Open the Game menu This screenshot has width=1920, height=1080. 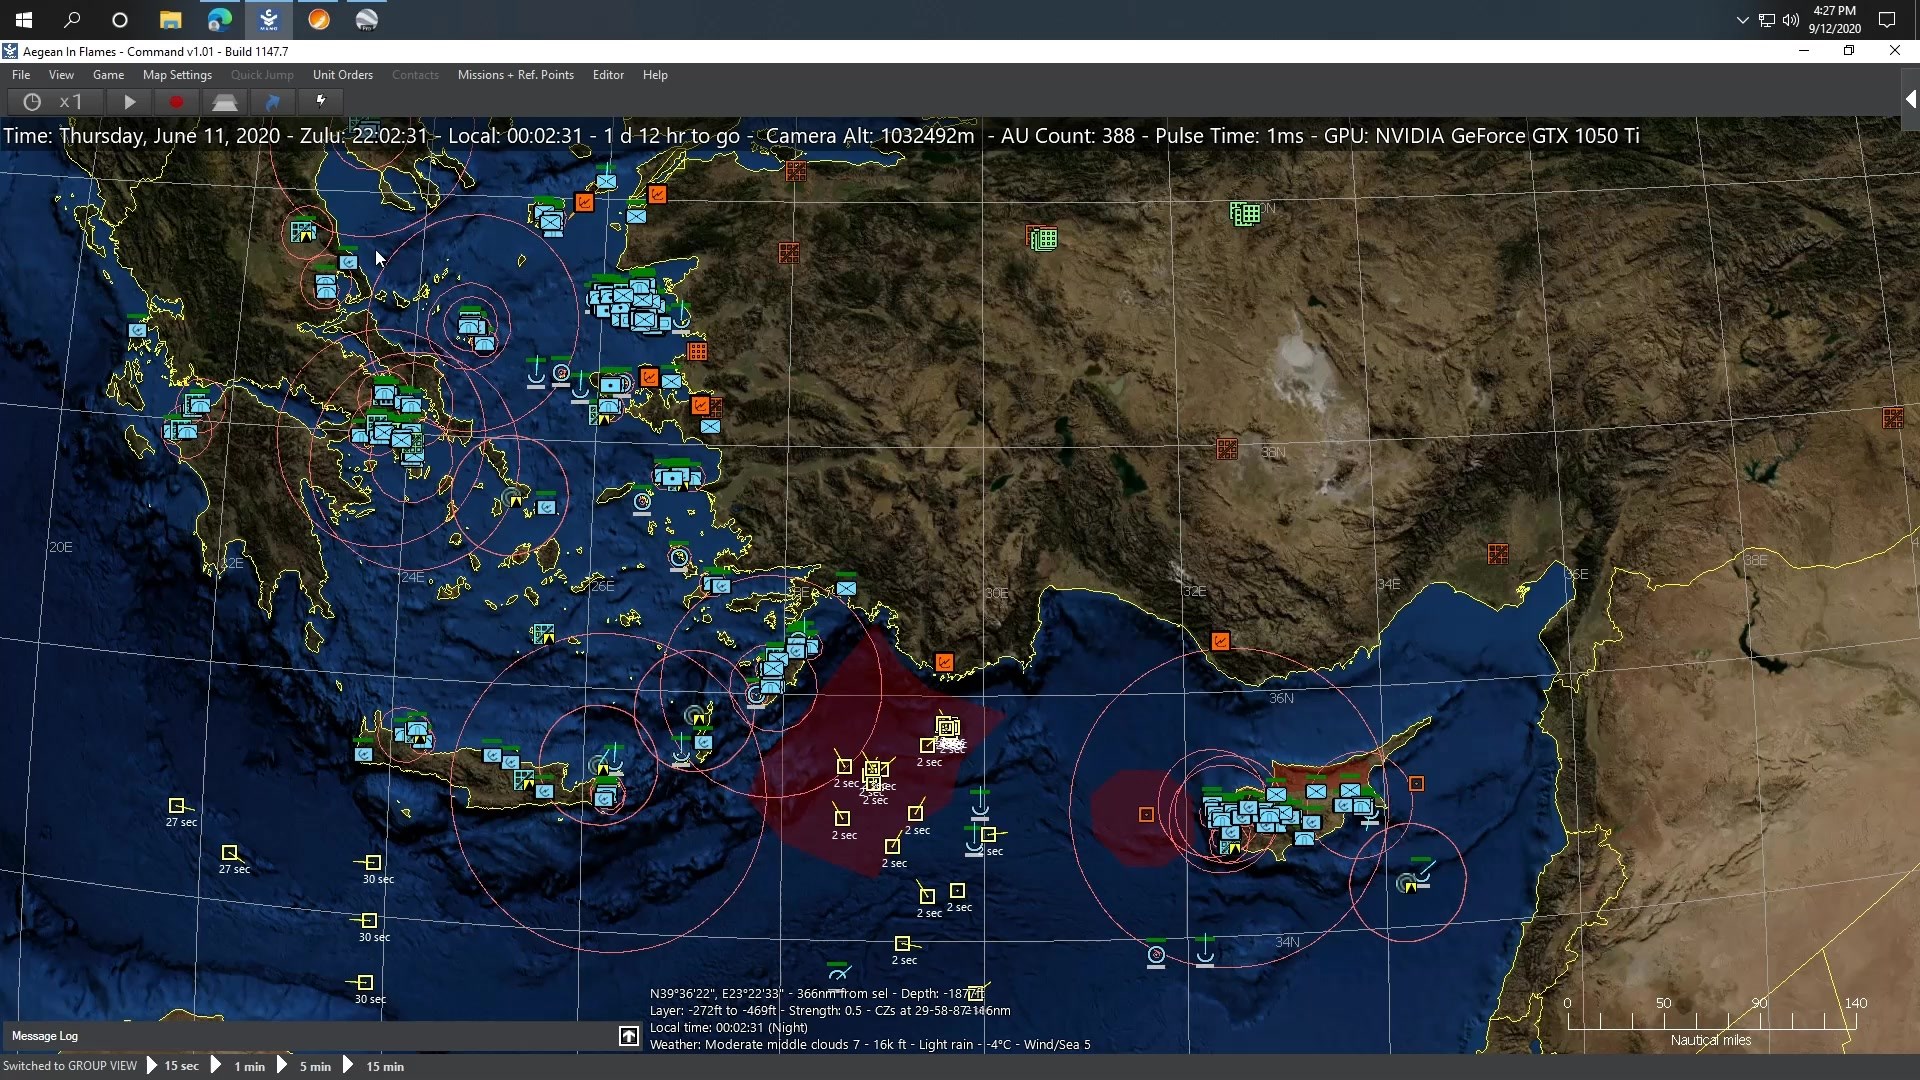(108, 75)
